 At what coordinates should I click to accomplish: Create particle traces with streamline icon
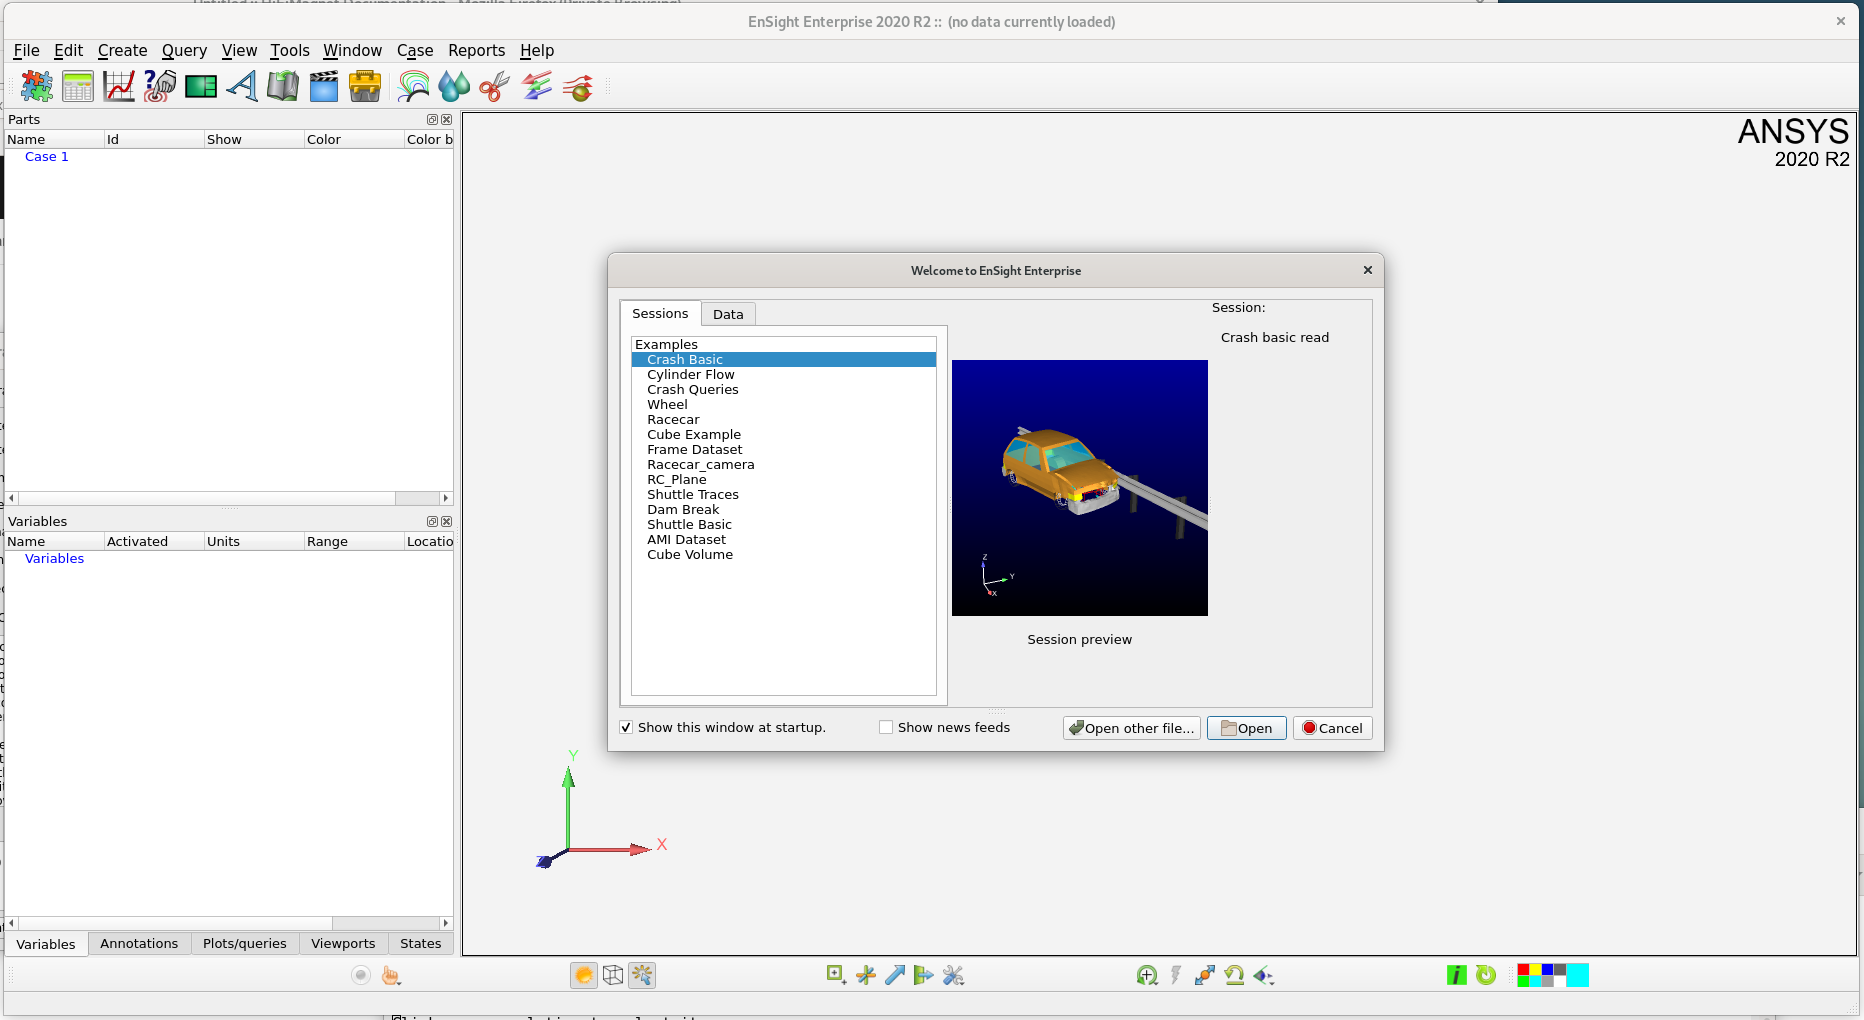click(x=578, y=87)
